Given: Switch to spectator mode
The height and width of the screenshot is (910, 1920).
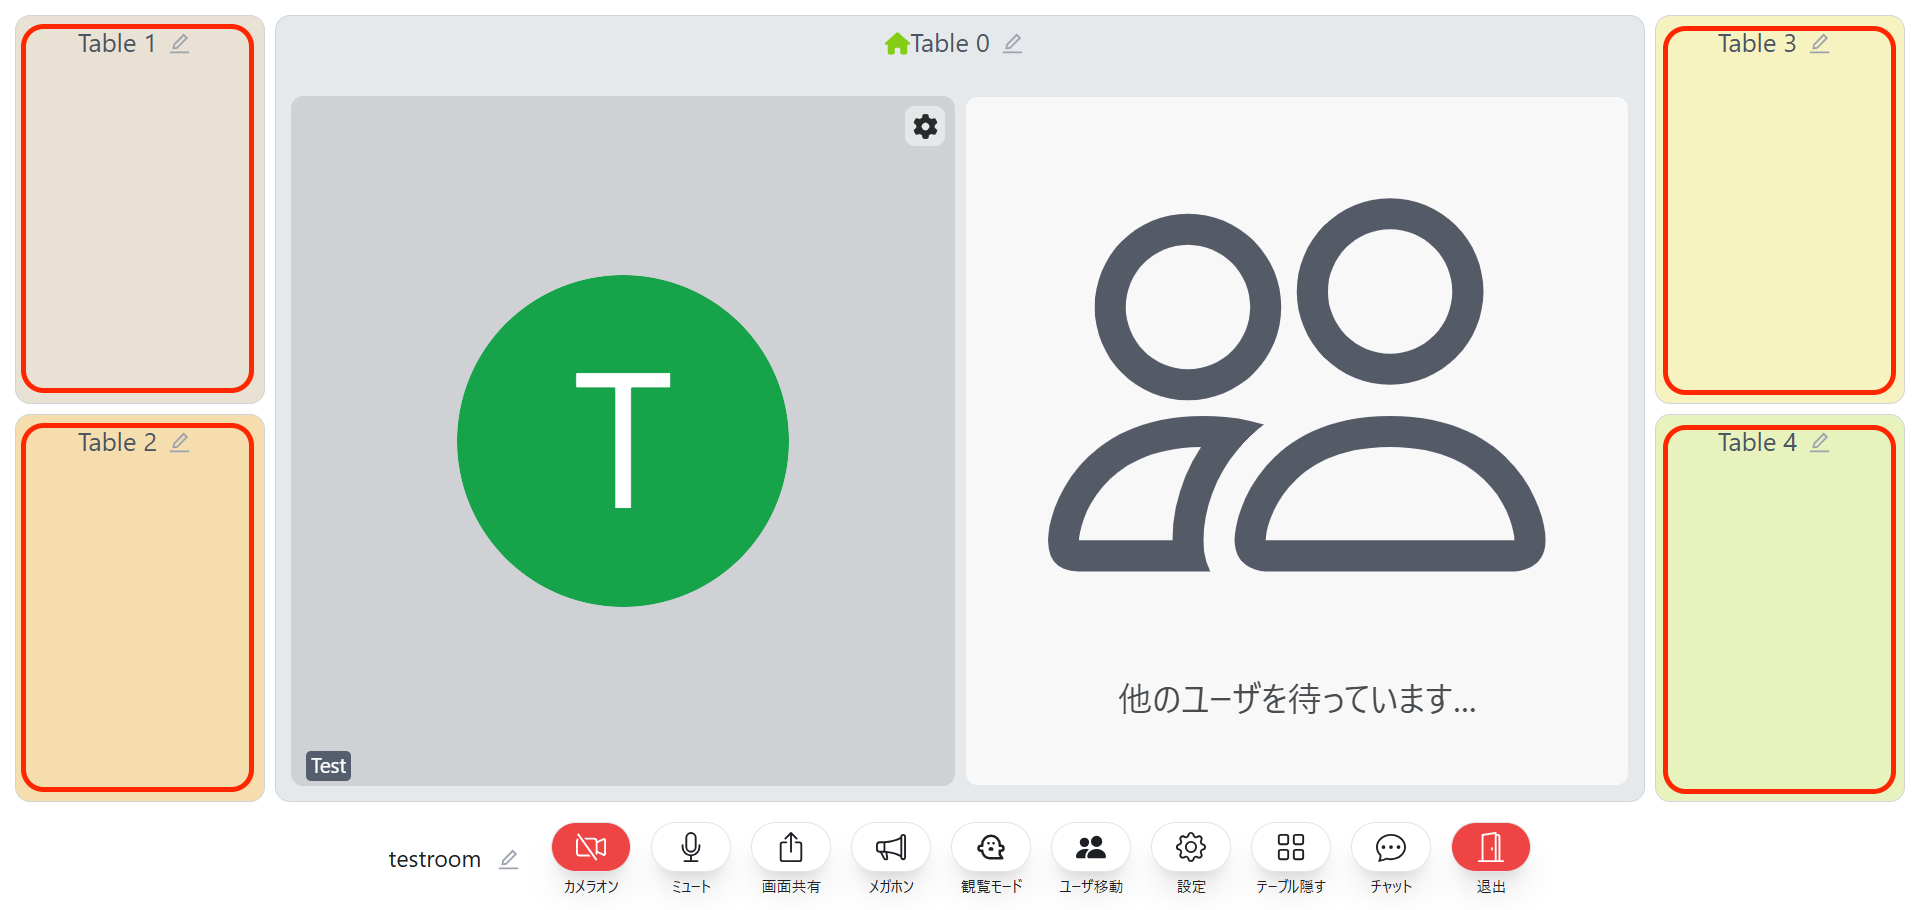Looking at the screenshot, I should [x=990, y=848].
